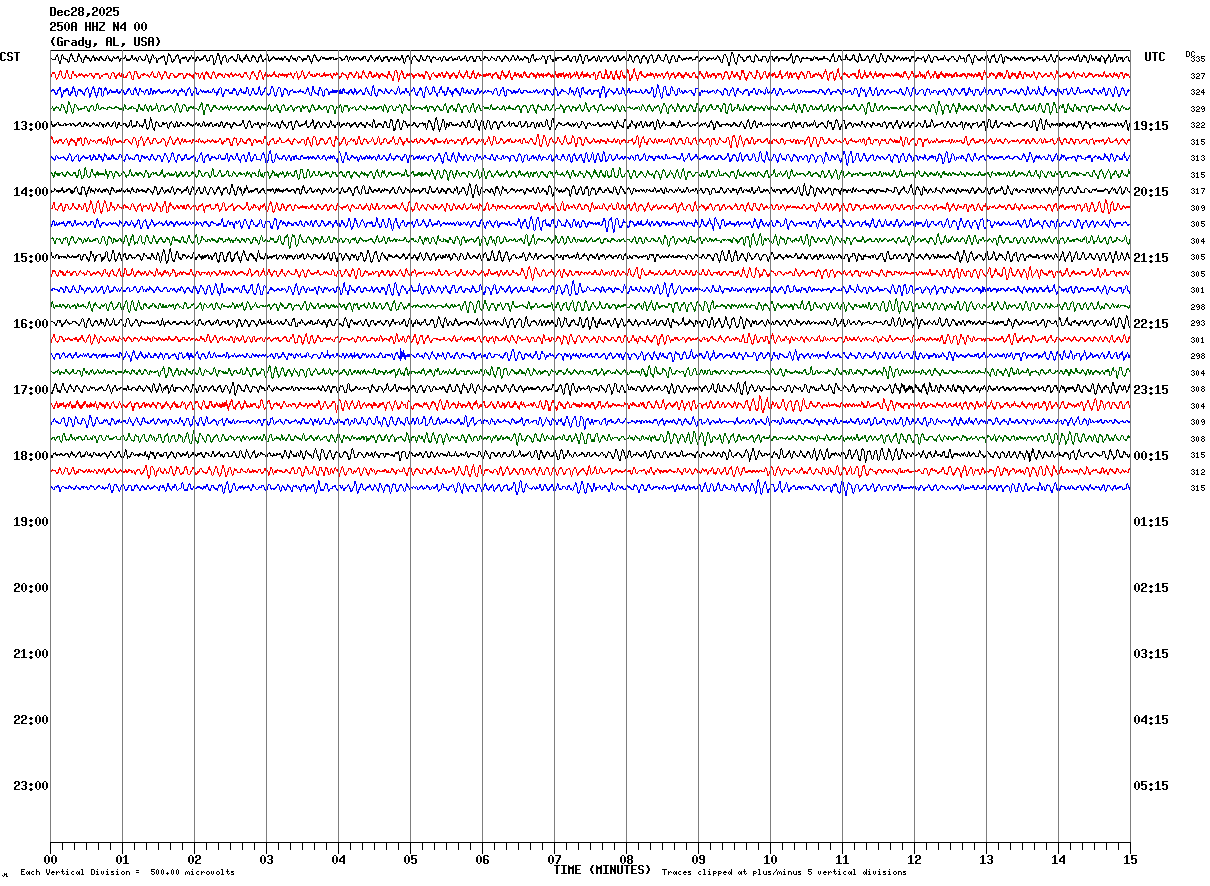
Task: Click the DC offset value 293
Action: (x=1198, y=323)
